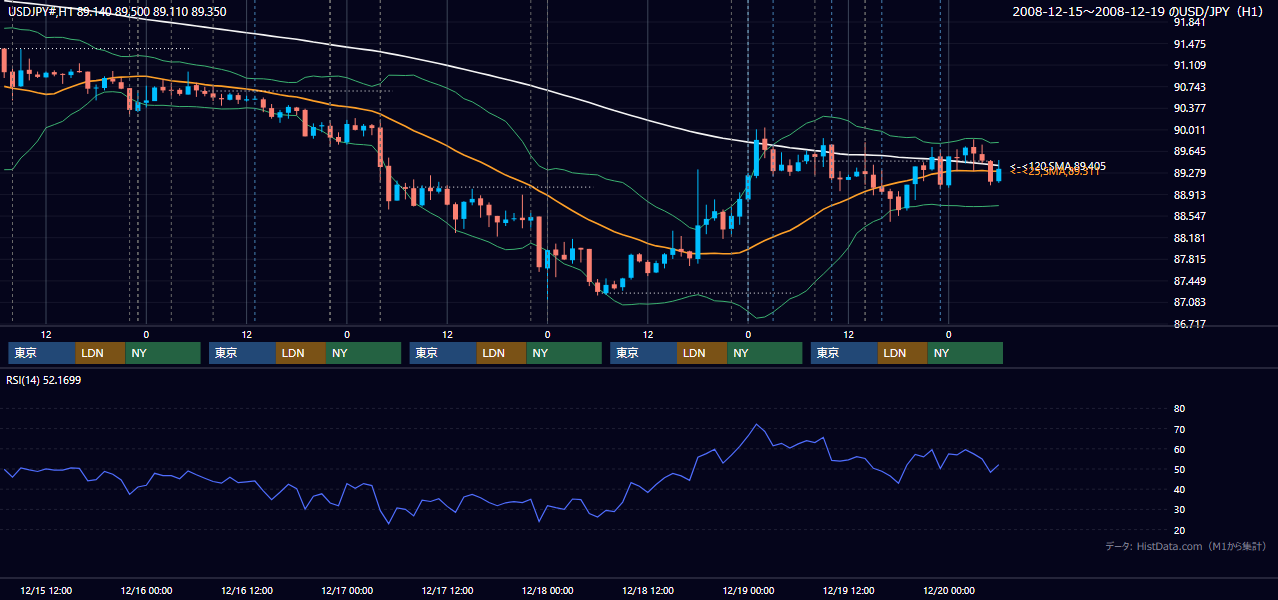Select price axis value 91.841
1278x600 pixels.
click(1189, 22)
